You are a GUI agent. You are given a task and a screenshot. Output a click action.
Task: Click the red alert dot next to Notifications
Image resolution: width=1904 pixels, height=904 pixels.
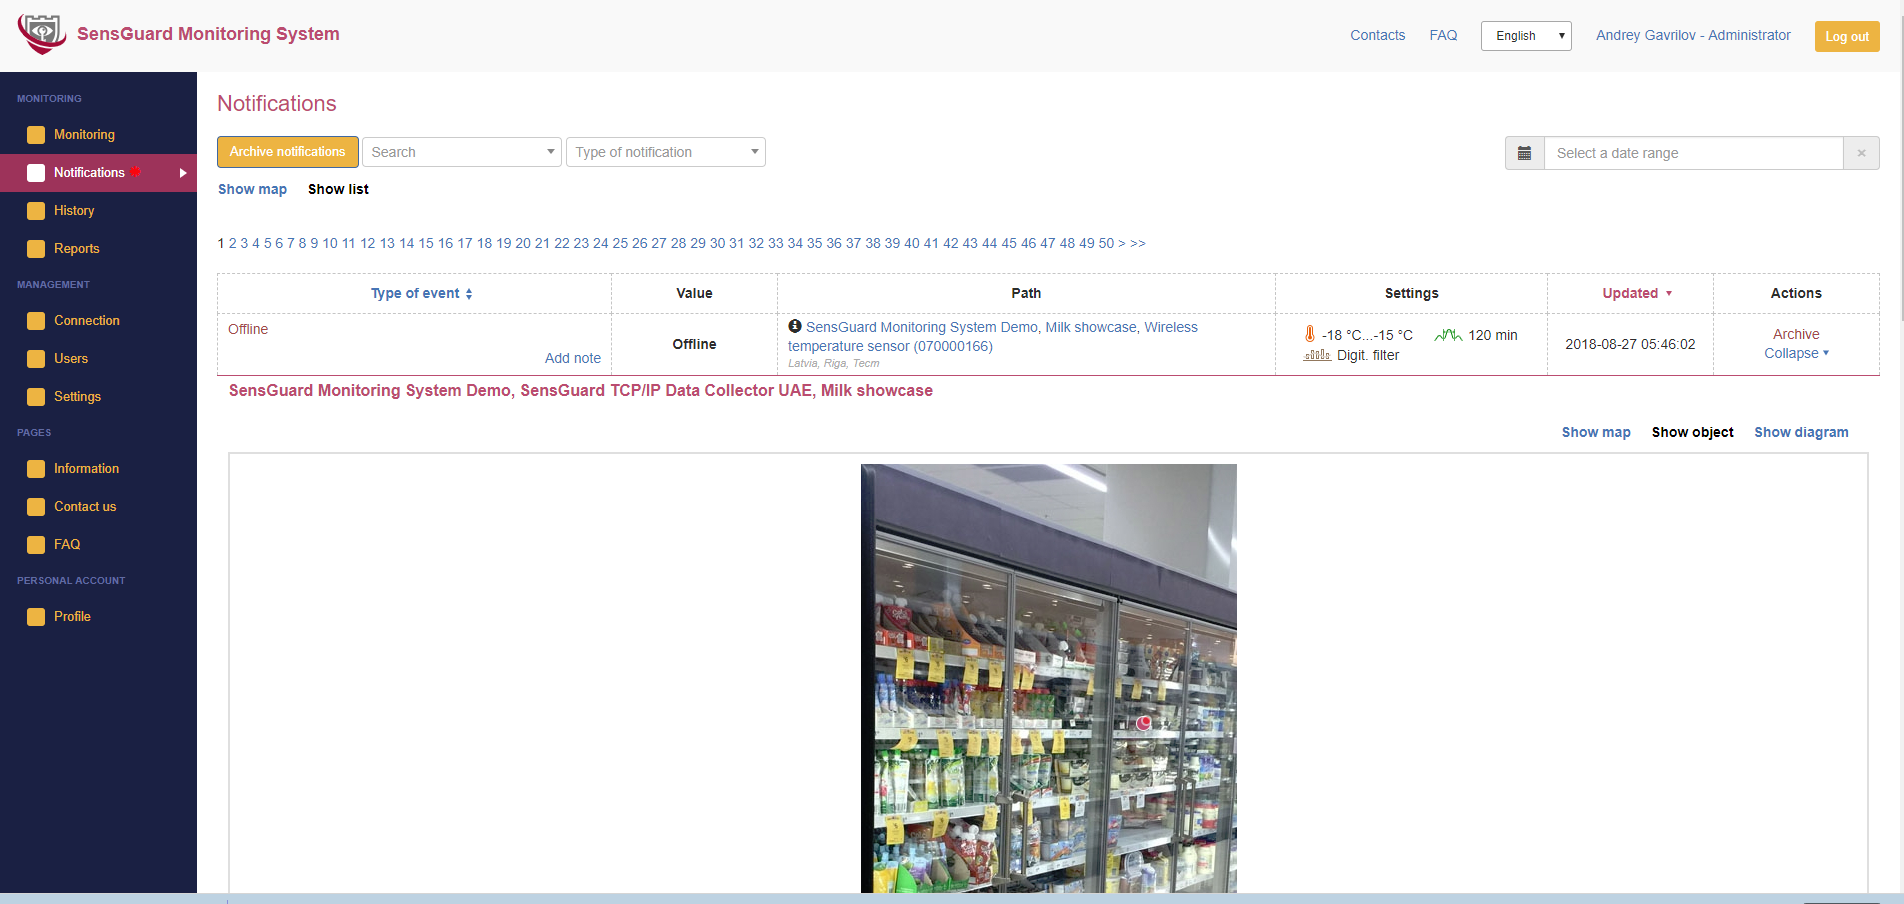pos(135,172)
